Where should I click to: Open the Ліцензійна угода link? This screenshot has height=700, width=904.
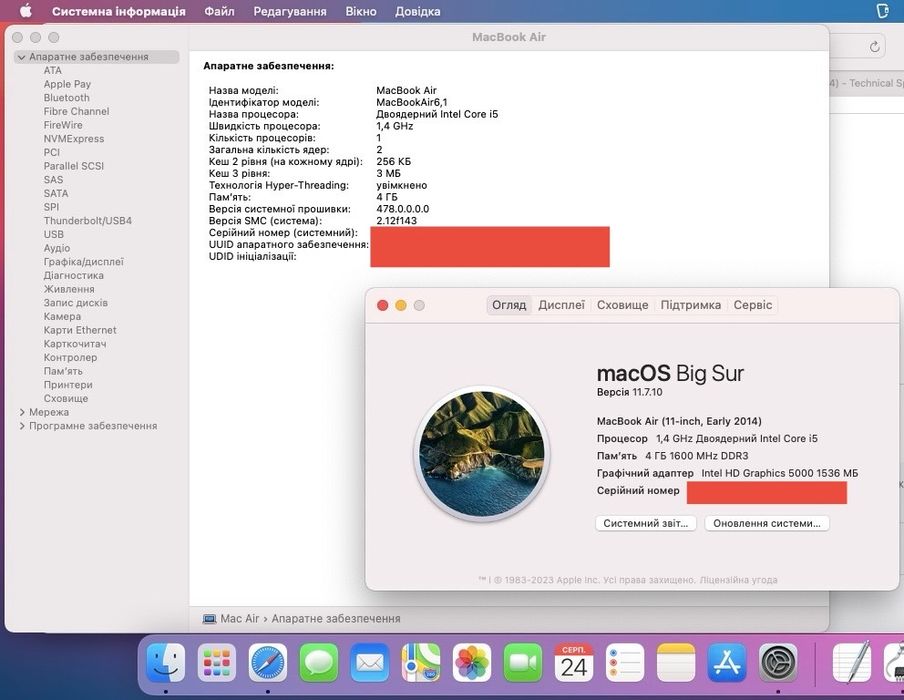pos(739,580)
